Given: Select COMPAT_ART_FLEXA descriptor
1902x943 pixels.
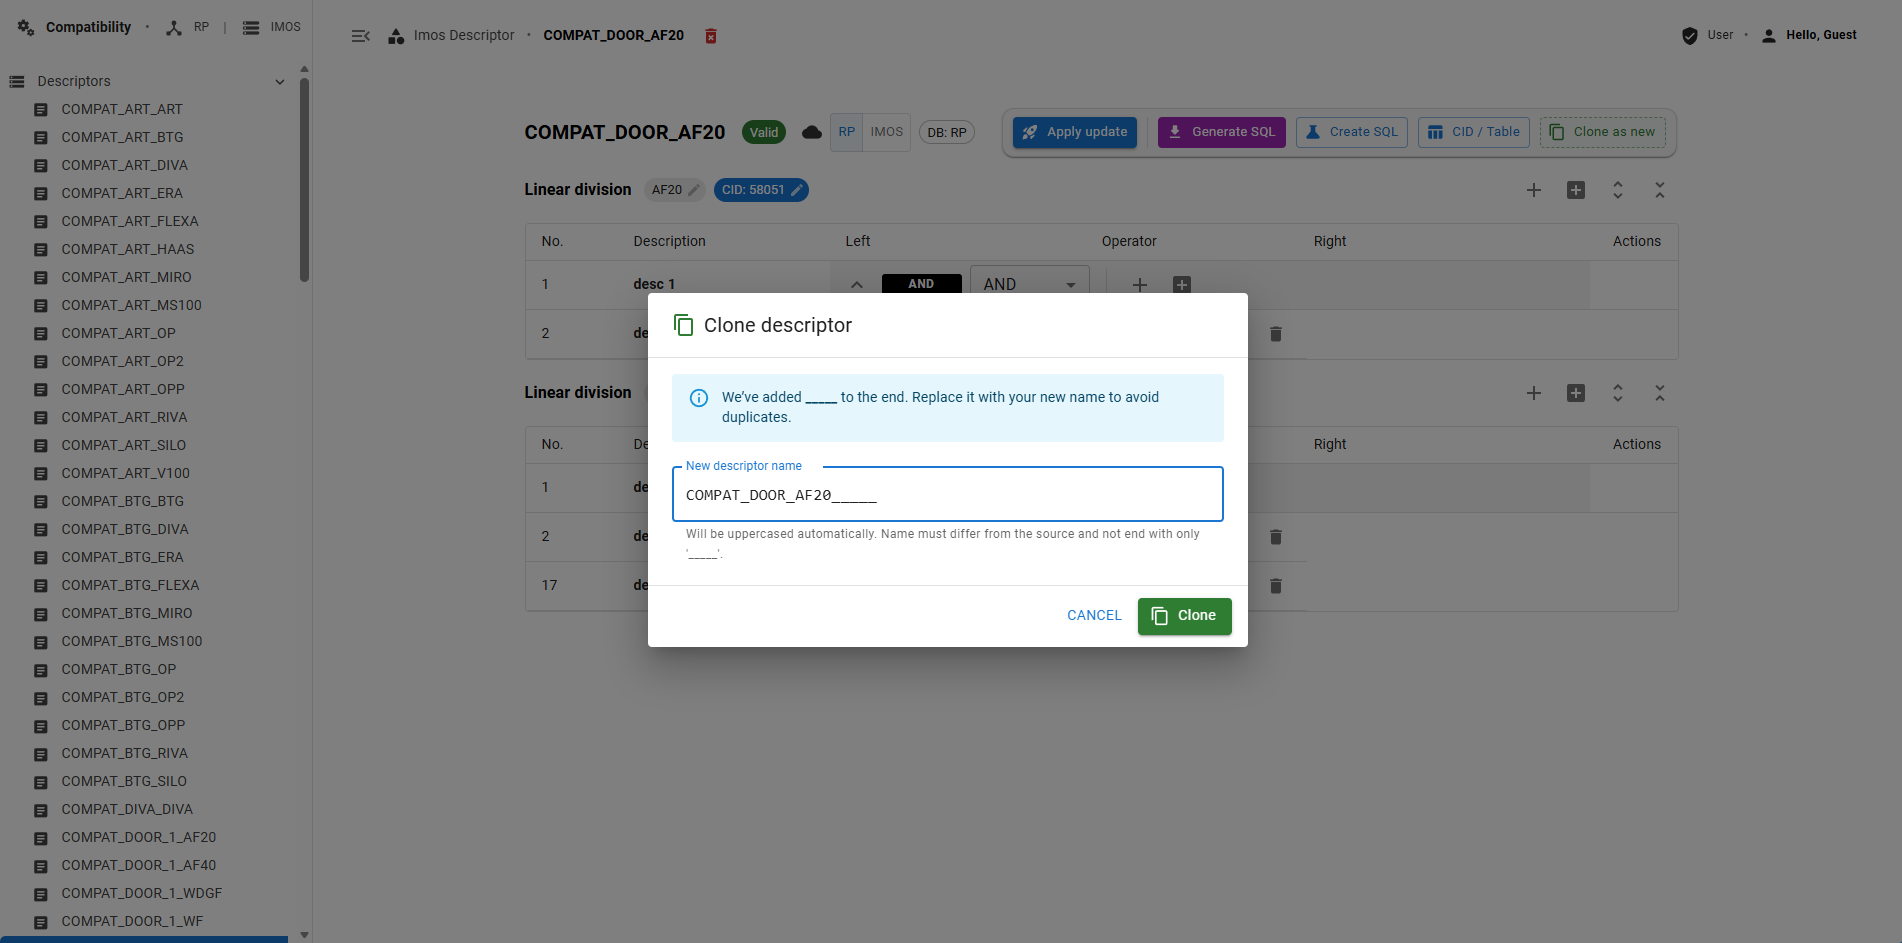Looking at the screenshot, I should click(x=130, y=222).
